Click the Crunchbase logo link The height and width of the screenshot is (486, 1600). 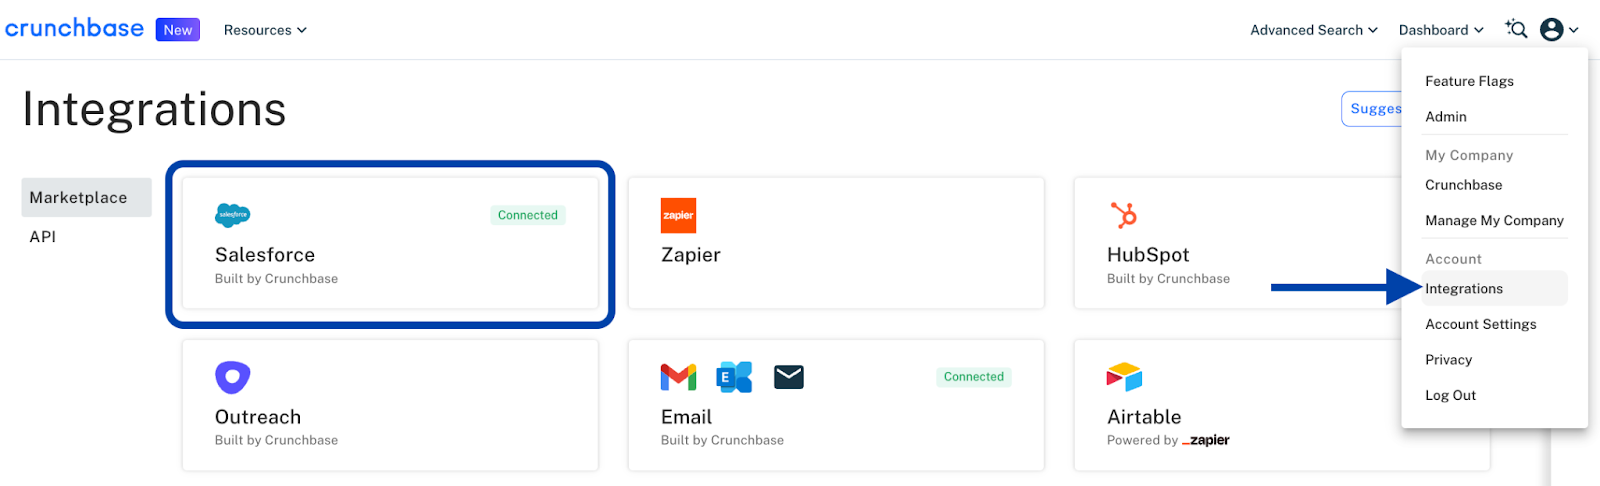click(x=74, y=28)
